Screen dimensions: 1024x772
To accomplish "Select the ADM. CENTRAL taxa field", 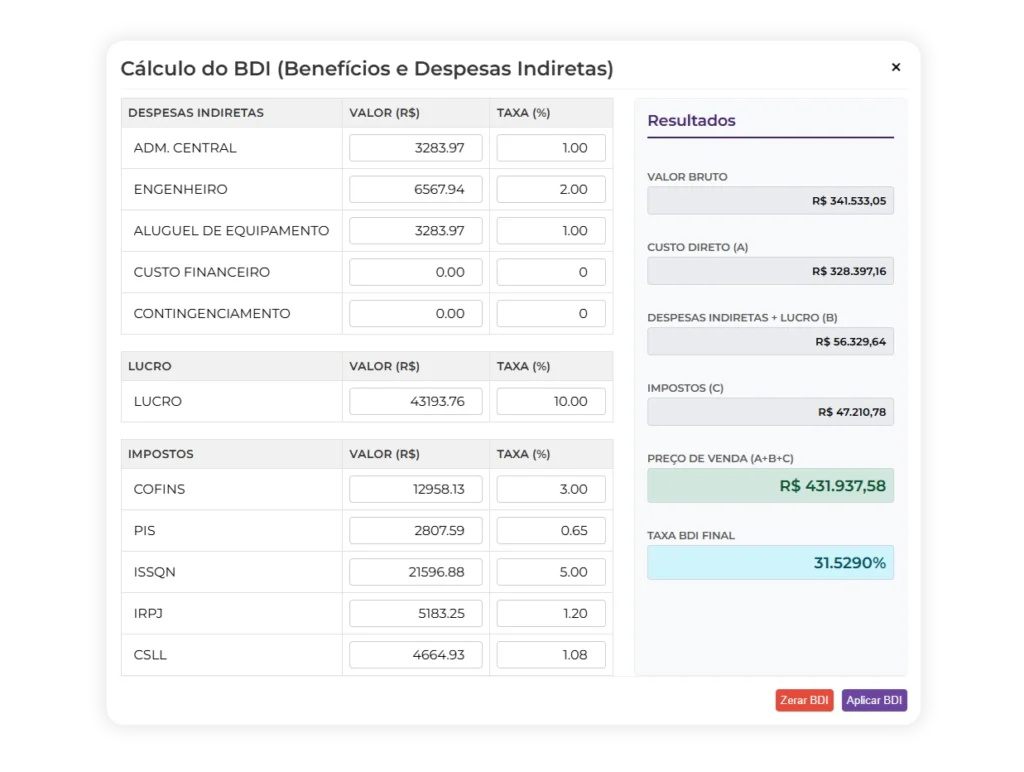I will pos(551,148).
